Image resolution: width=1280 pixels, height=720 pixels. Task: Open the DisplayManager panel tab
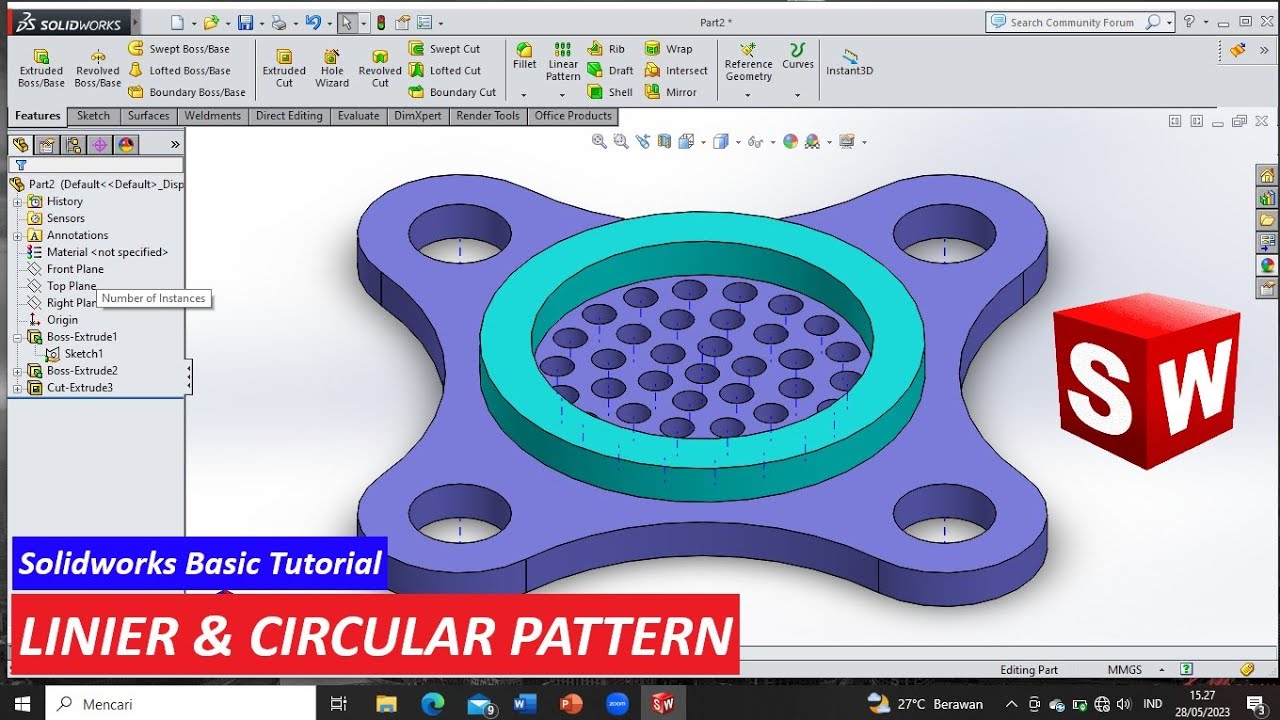[125, 145]
